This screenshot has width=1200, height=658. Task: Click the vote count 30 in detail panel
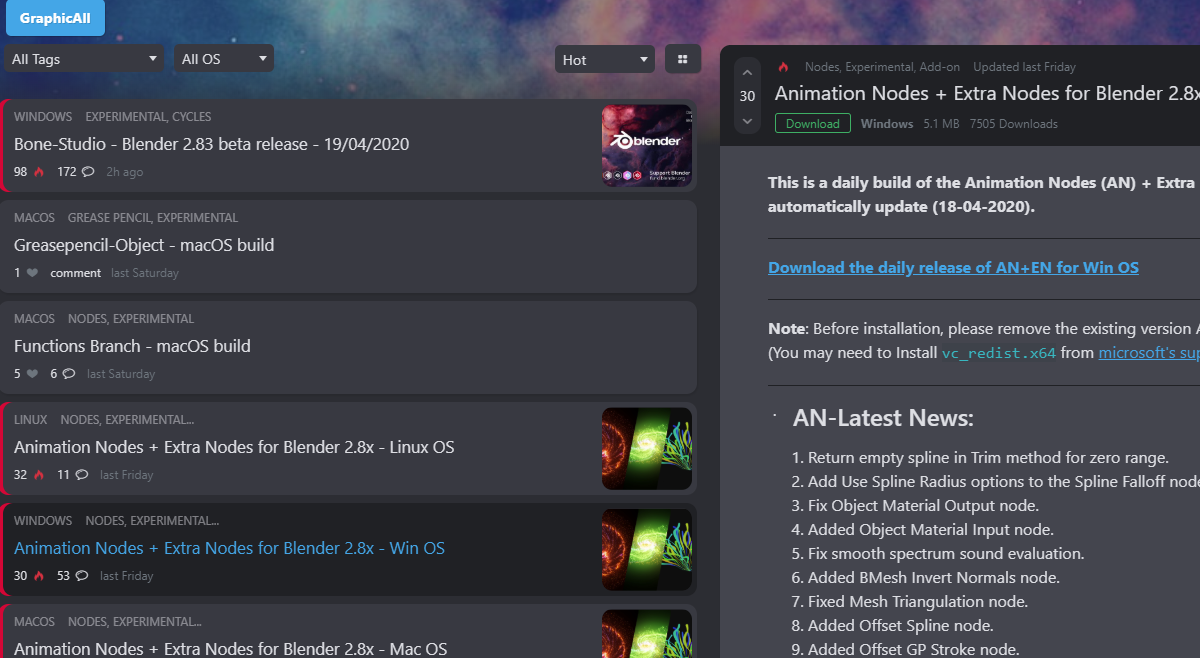click(748, 97)
